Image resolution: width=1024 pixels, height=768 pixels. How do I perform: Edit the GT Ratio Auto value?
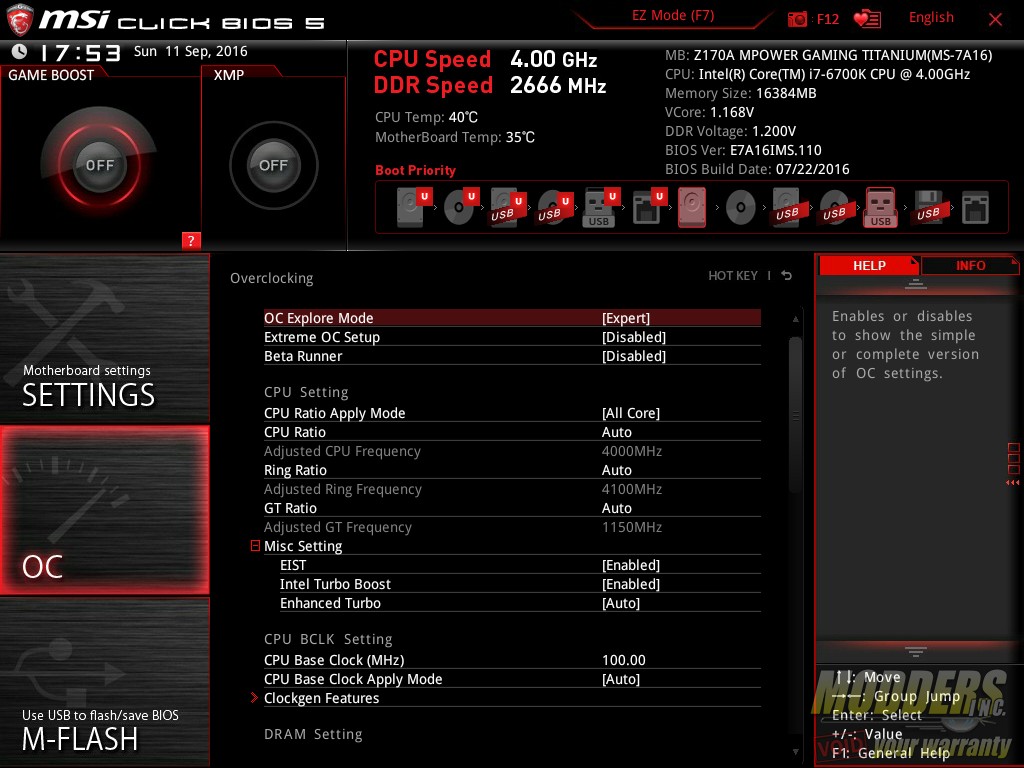click(512, 507)
